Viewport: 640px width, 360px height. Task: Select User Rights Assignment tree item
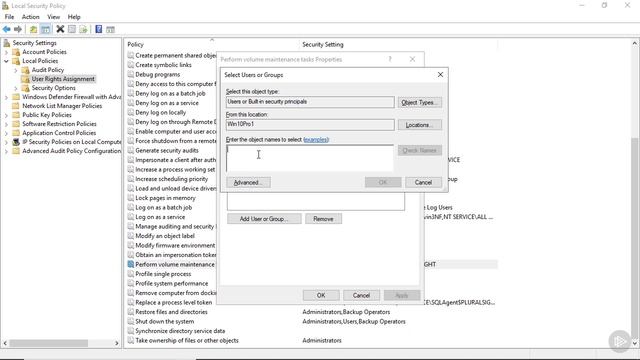point(63,79)
